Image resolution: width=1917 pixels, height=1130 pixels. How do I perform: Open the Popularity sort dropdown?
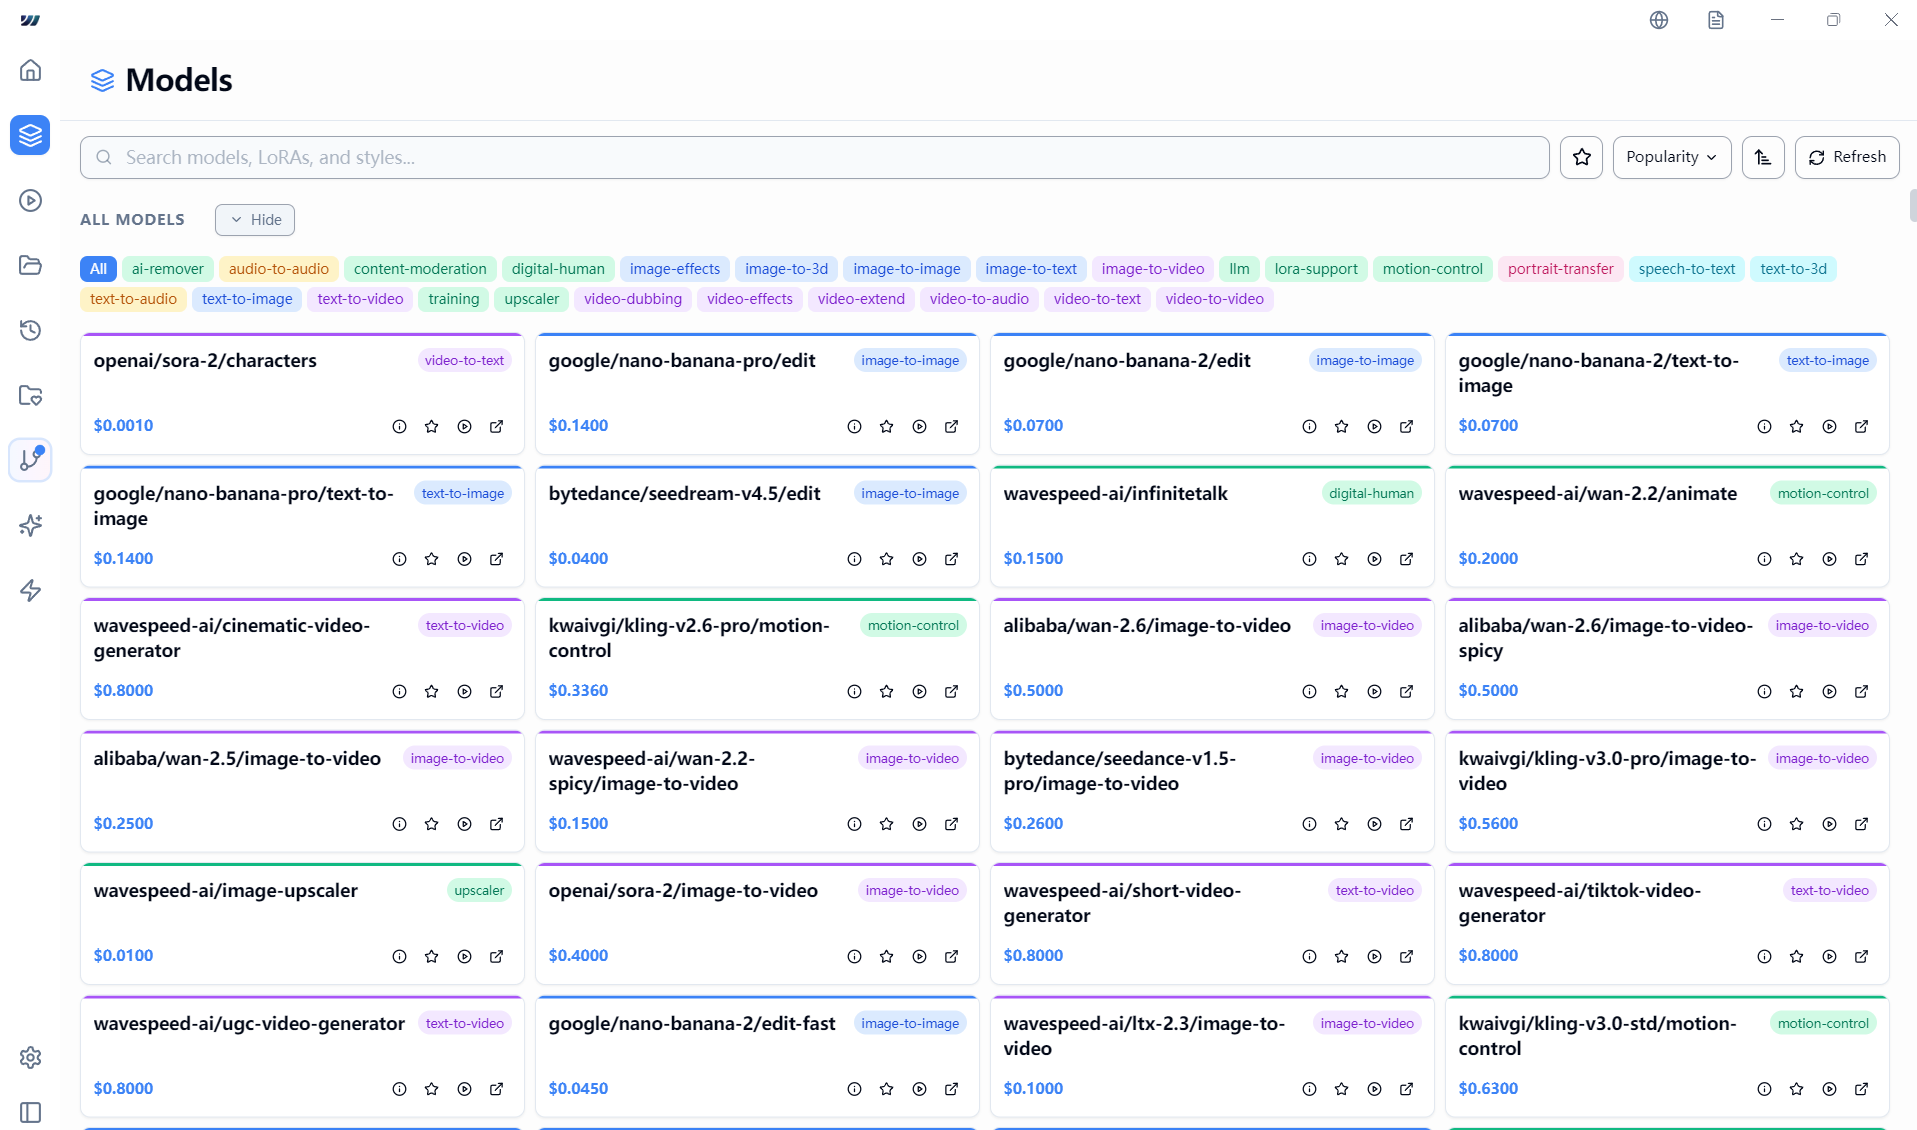click(x=1671, y=157)
